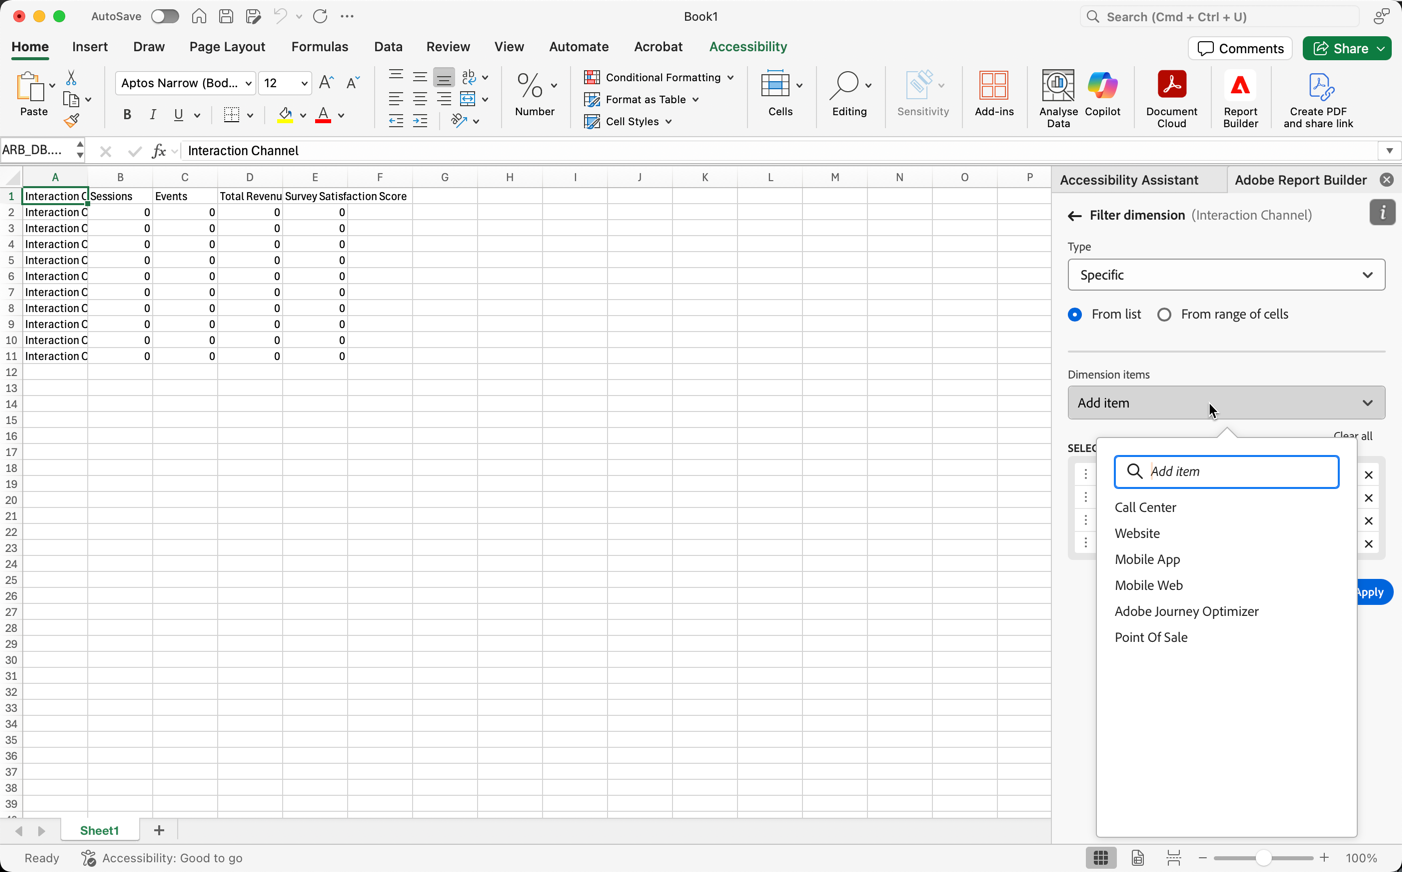Click the Search box in title bar
This screenshot has width=1402, height=872.
1220,17
